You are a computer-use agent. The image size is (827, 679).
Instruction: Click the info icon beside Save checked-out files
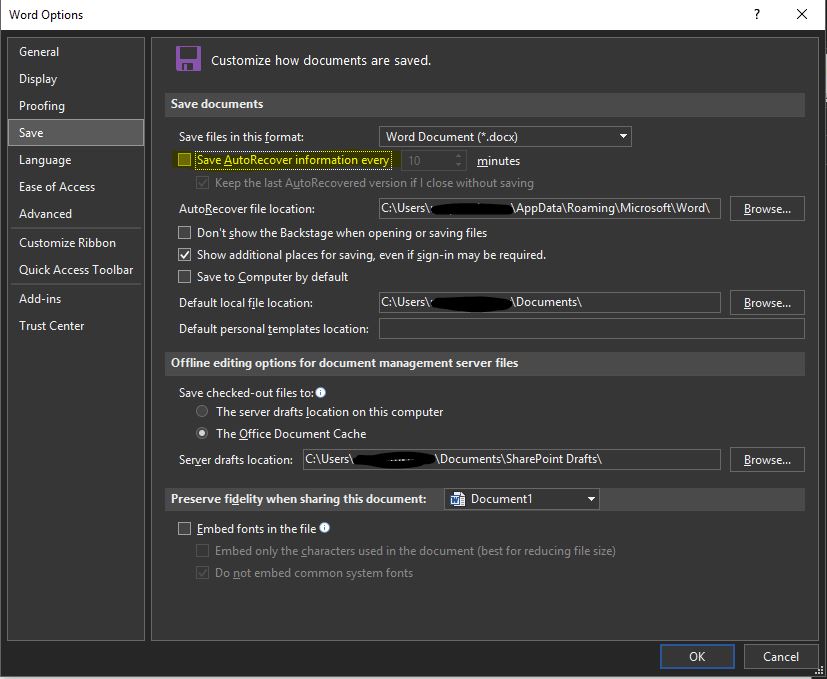coord(319,392)
